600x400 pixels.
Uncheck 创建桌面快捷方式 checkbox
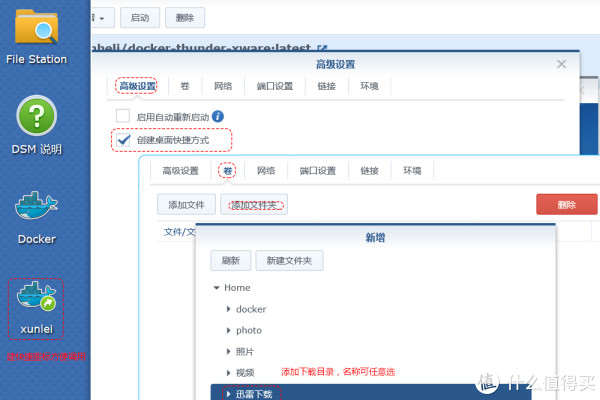123,140
